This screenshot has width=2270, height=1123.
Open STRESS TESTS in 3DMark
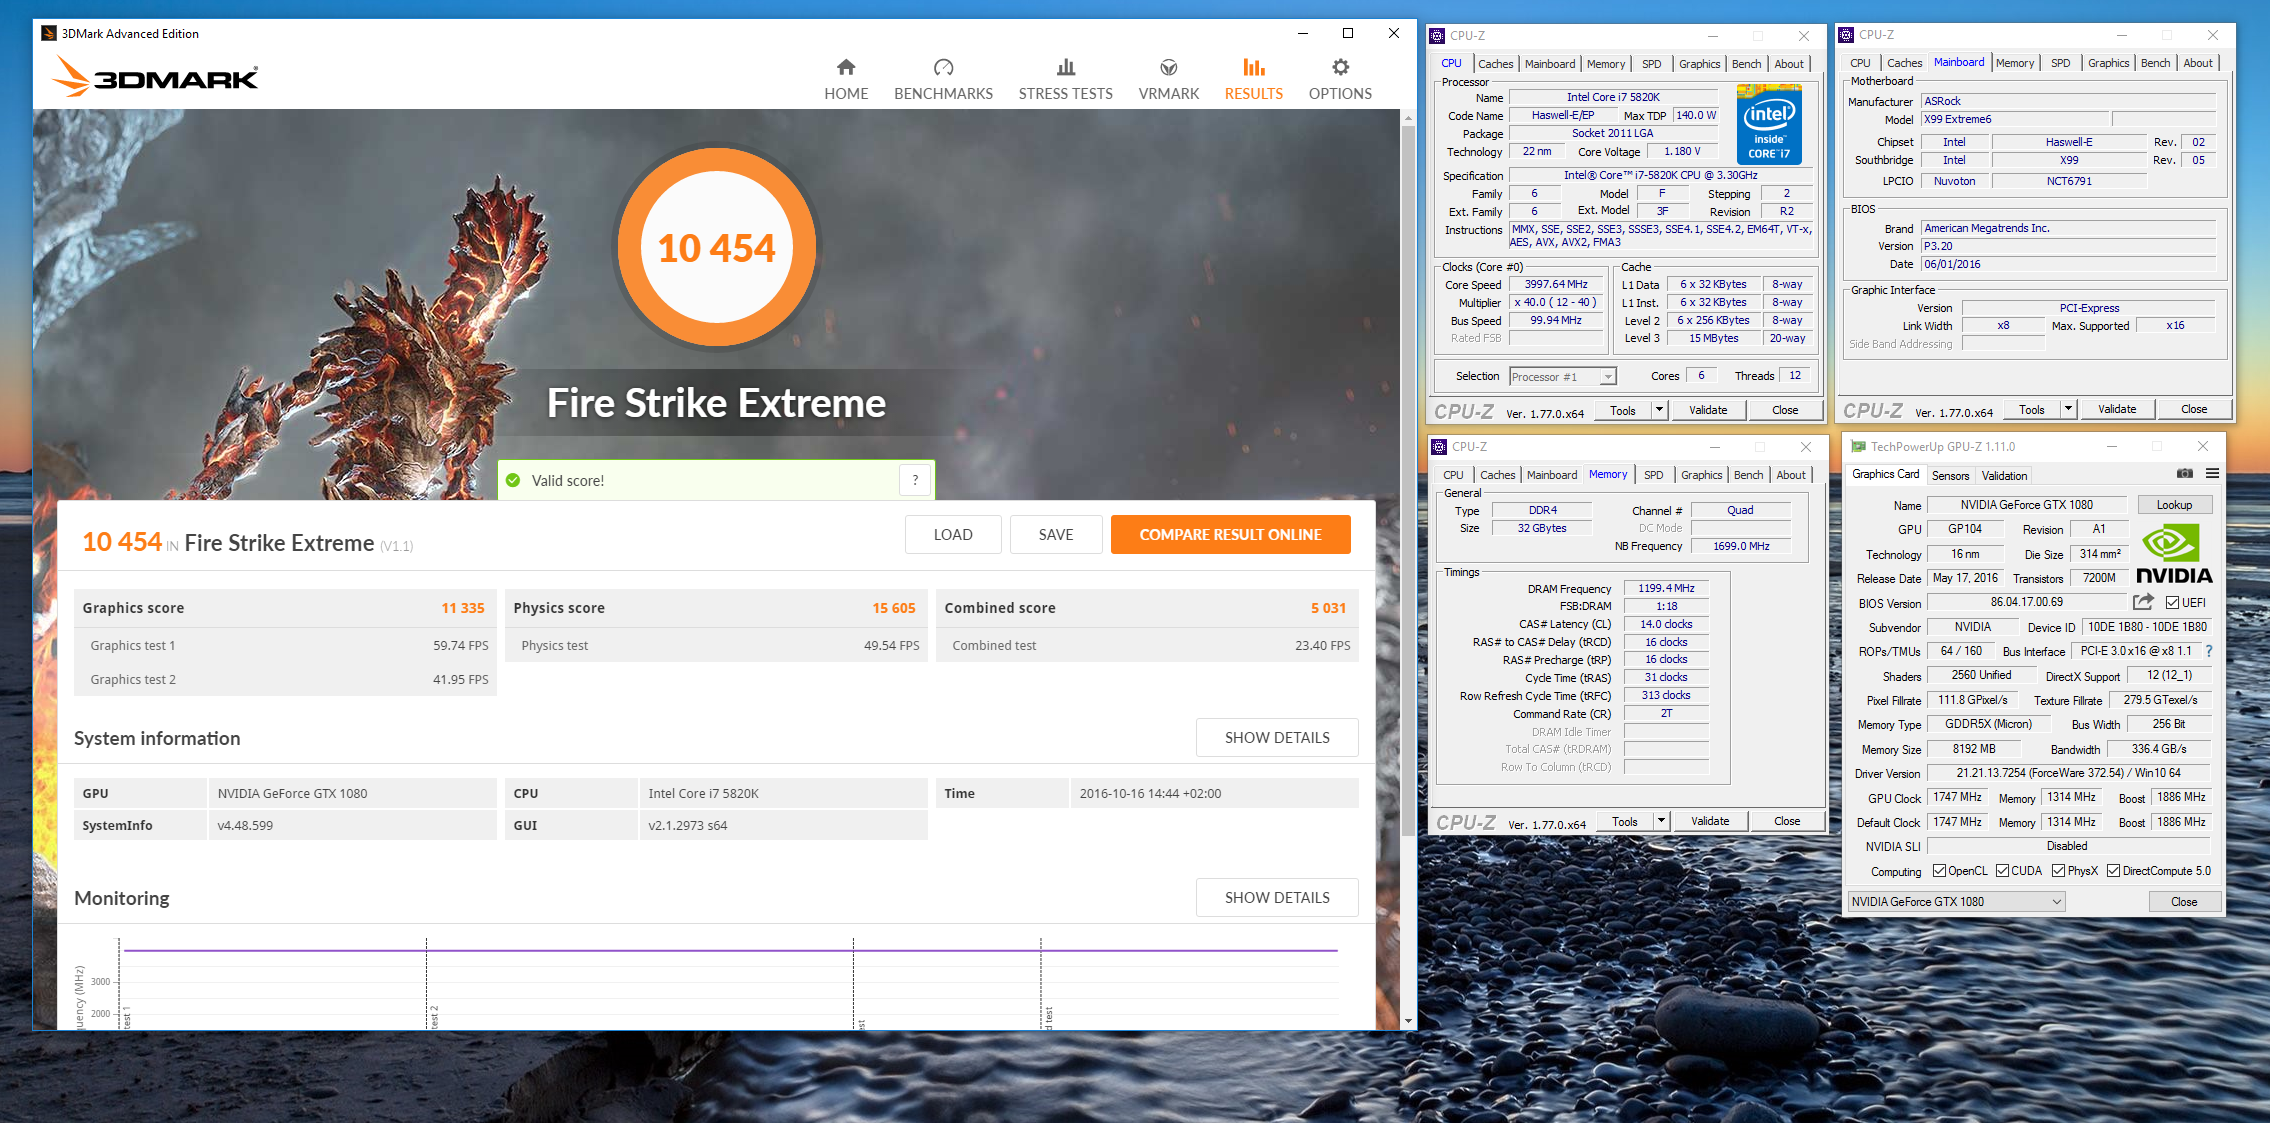pos(1065,80)
